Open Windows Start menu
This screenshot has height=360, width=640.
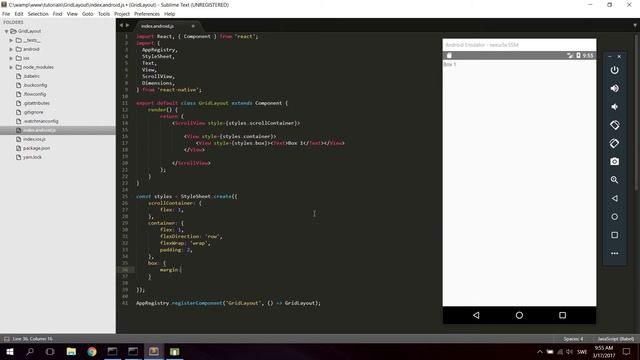[x=10, y=351]
